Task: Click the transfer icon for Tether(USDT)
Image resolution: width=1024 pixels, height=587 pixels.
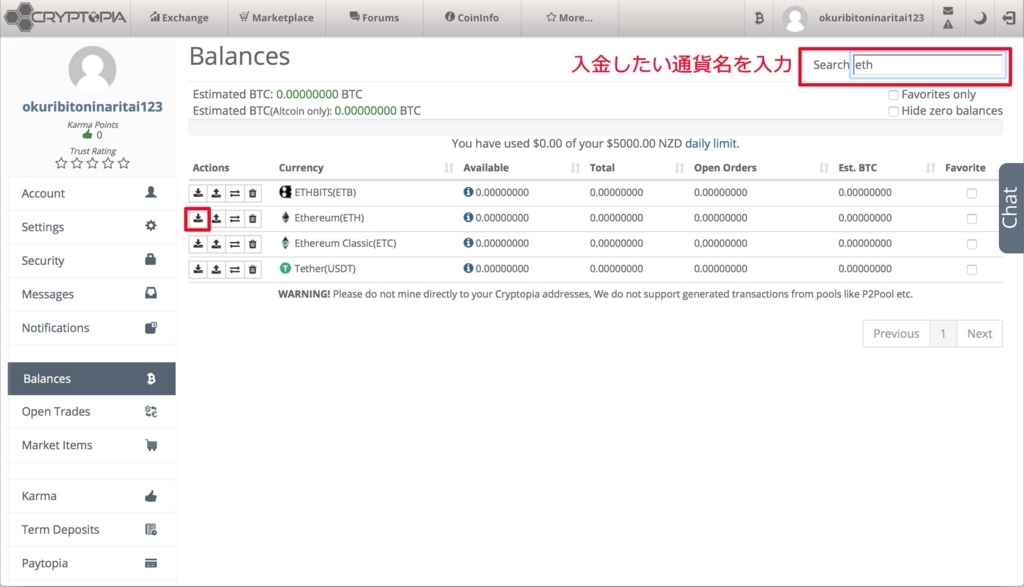Action: tap(234, 269)
